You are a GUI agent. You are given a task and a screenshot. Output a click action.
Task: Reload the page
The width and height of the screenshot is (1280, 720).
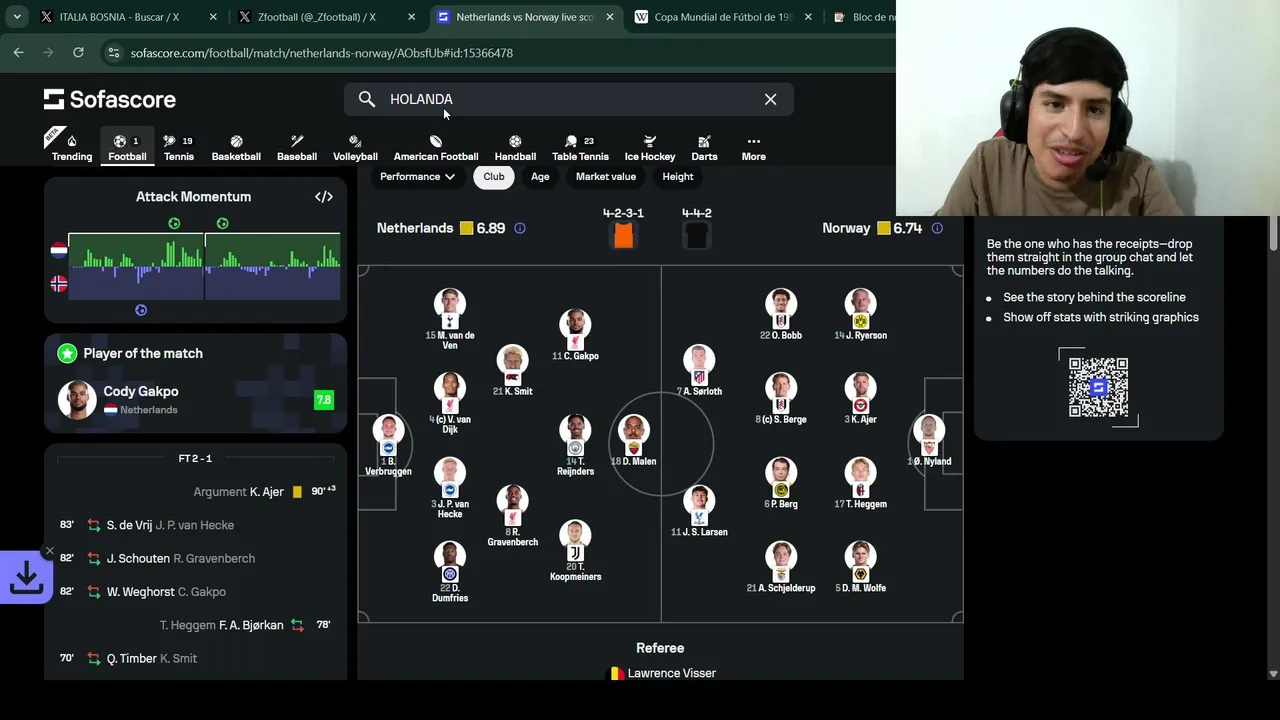[78, 52]
